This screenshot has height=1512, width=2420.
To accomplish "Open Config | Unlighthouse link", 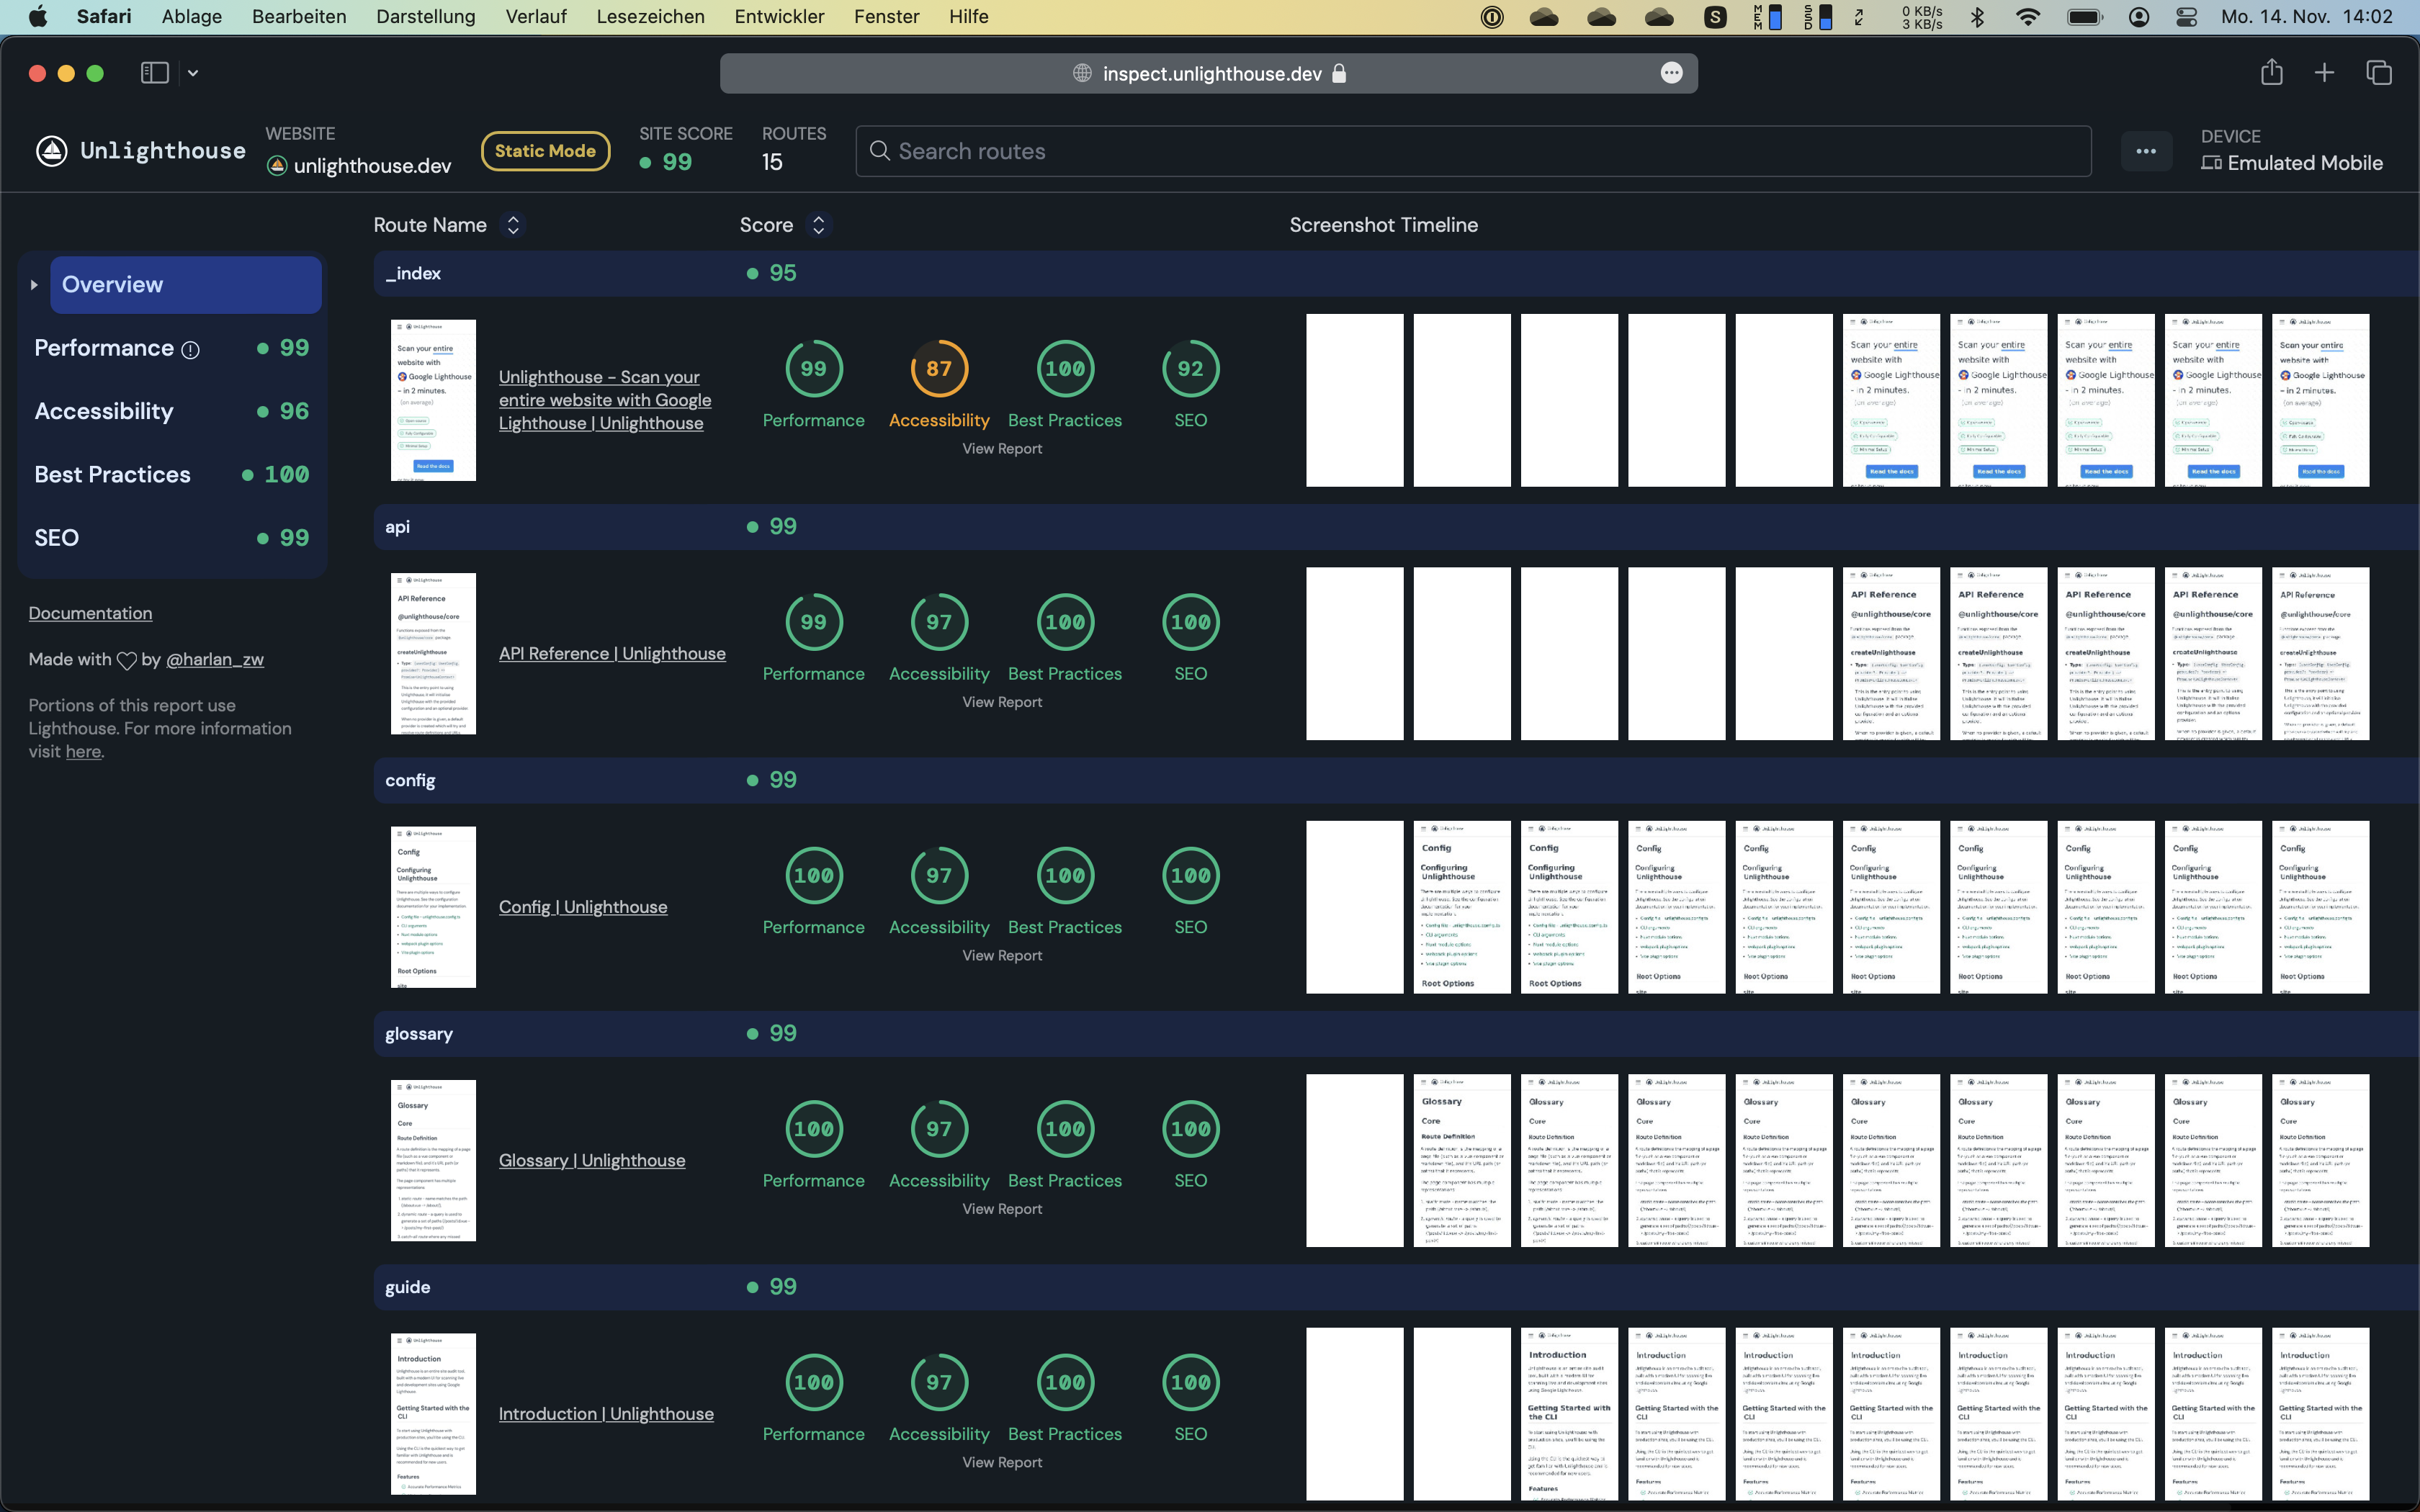I will click(583, 907).
